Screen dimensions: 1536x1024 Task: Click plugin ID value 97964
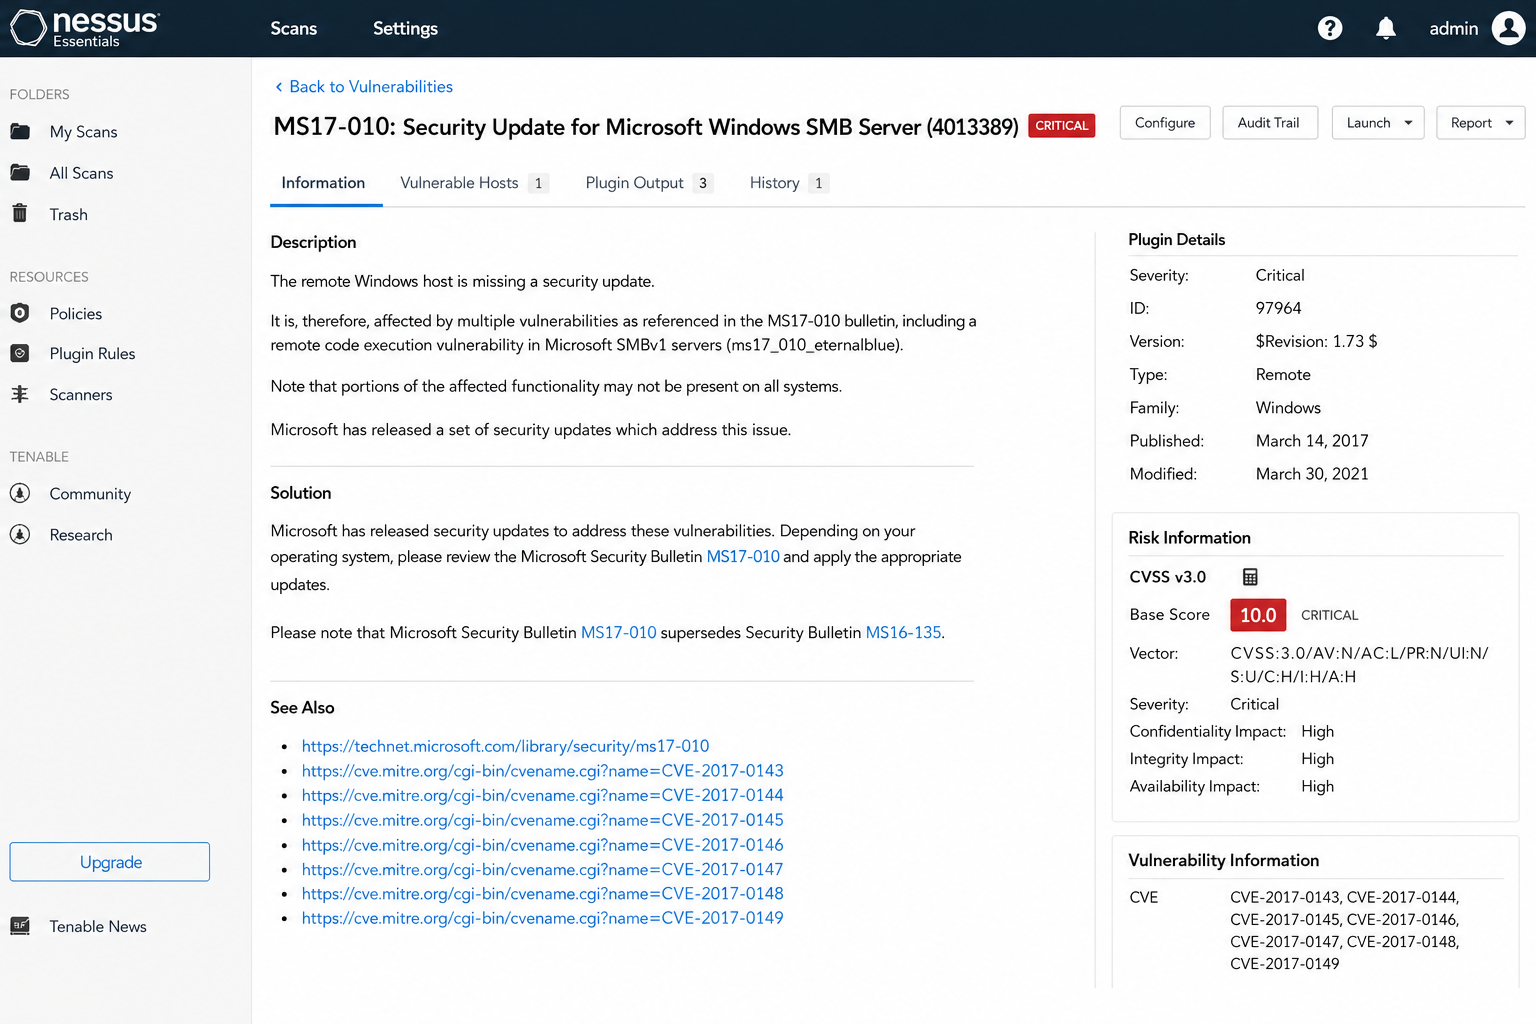pyautogui.click(x=1278, y=308)
